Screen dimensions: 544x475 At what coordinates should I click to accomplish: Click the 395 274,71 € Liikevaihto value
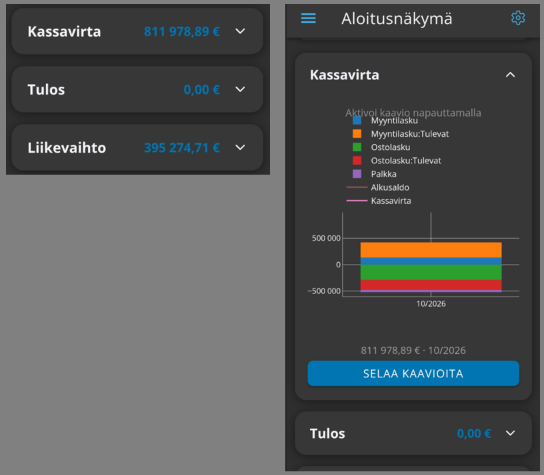[182, 148]
